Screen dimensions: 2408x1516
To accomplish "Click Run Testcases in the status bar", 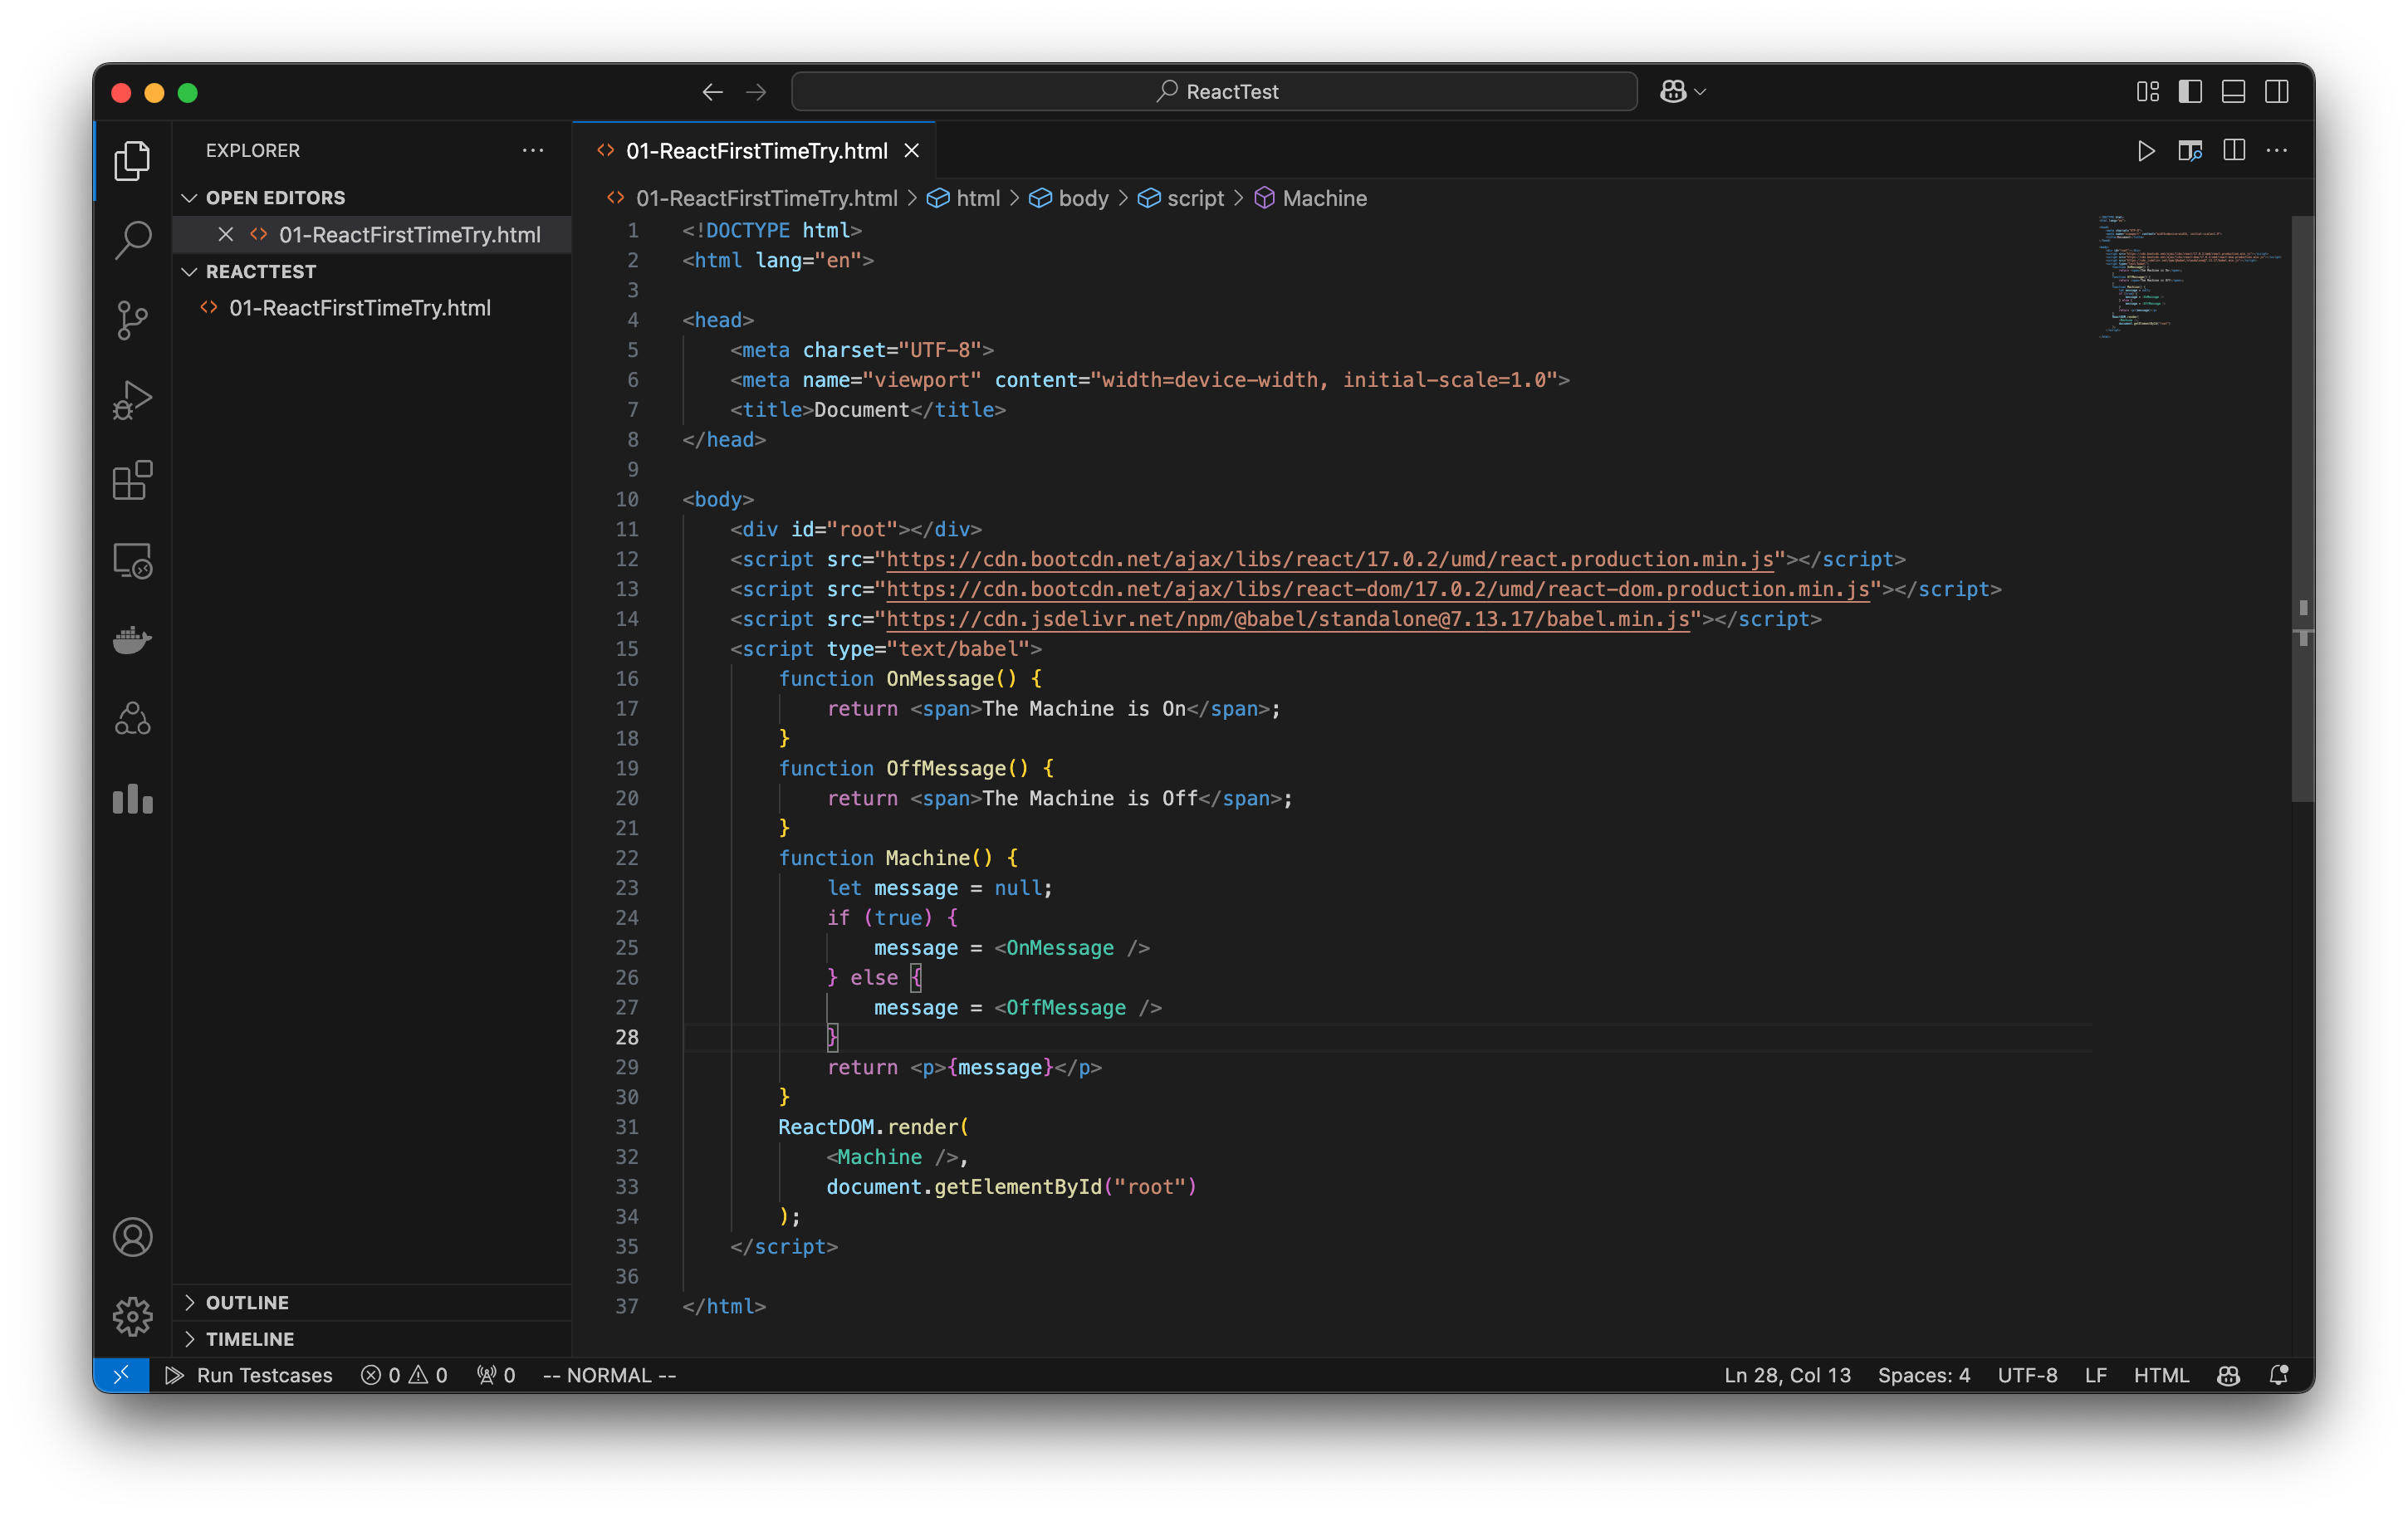I will point(250,1375).
